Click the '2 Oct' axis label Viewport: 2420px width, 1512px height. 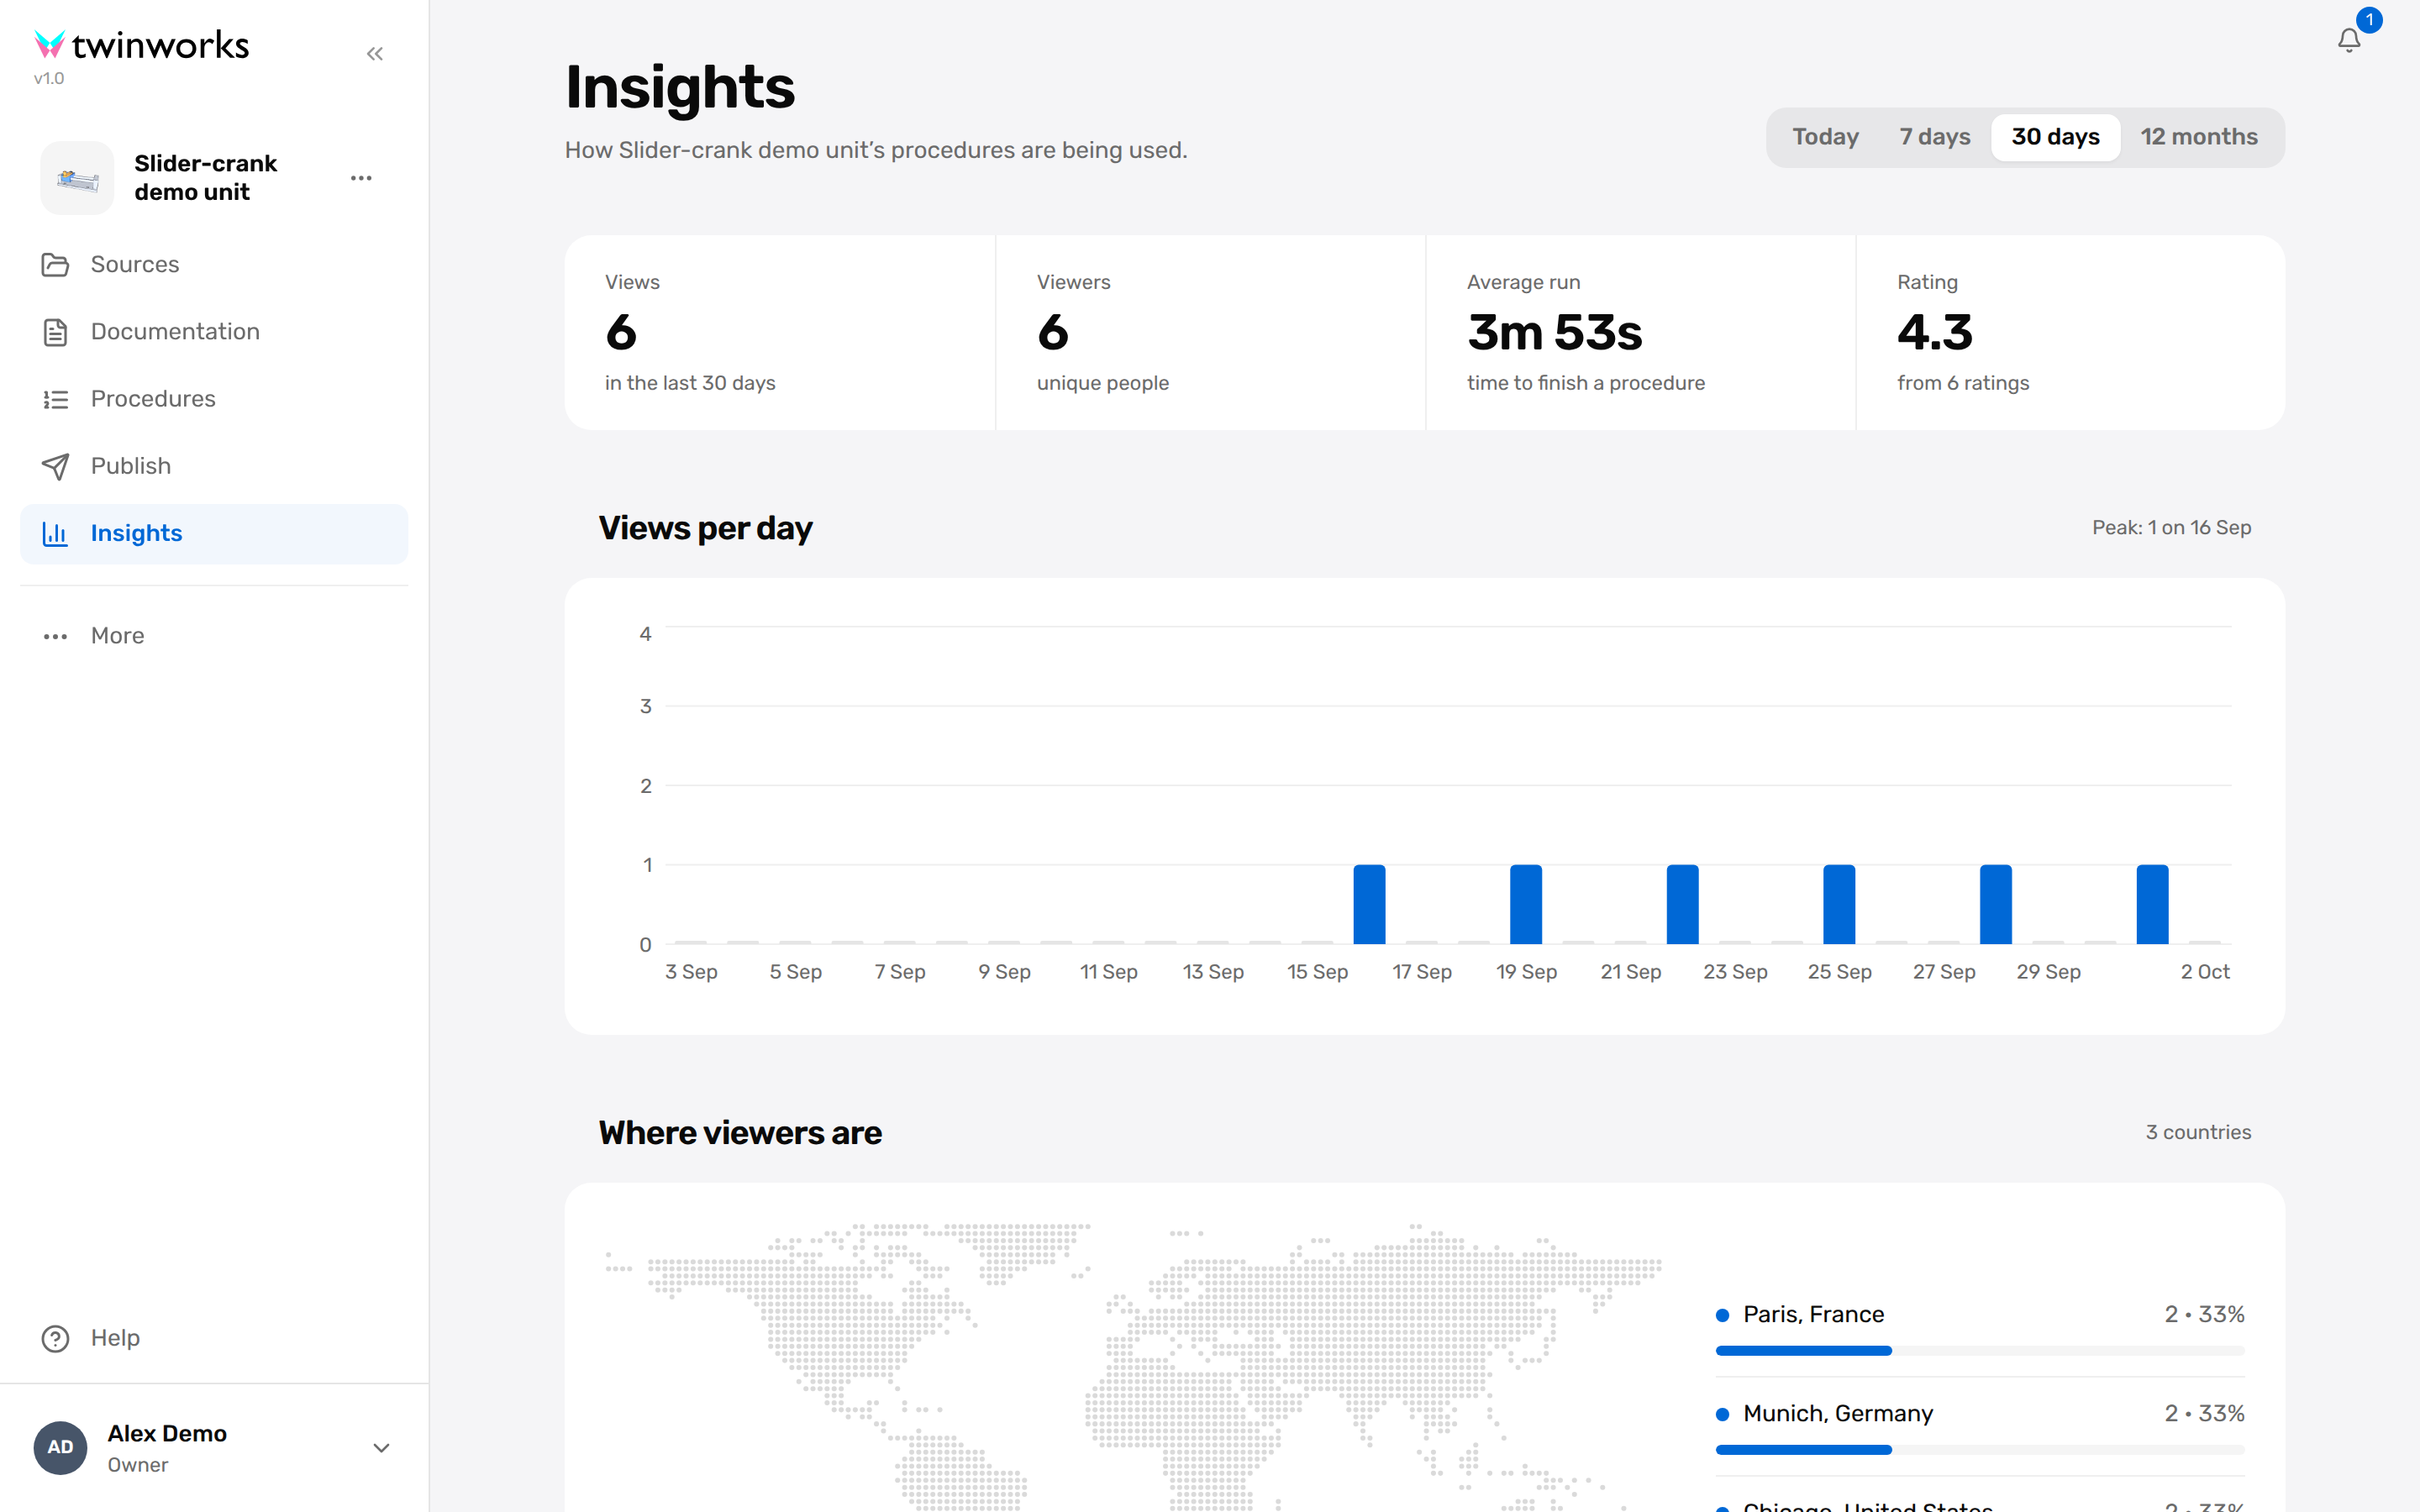point(2205,972)
